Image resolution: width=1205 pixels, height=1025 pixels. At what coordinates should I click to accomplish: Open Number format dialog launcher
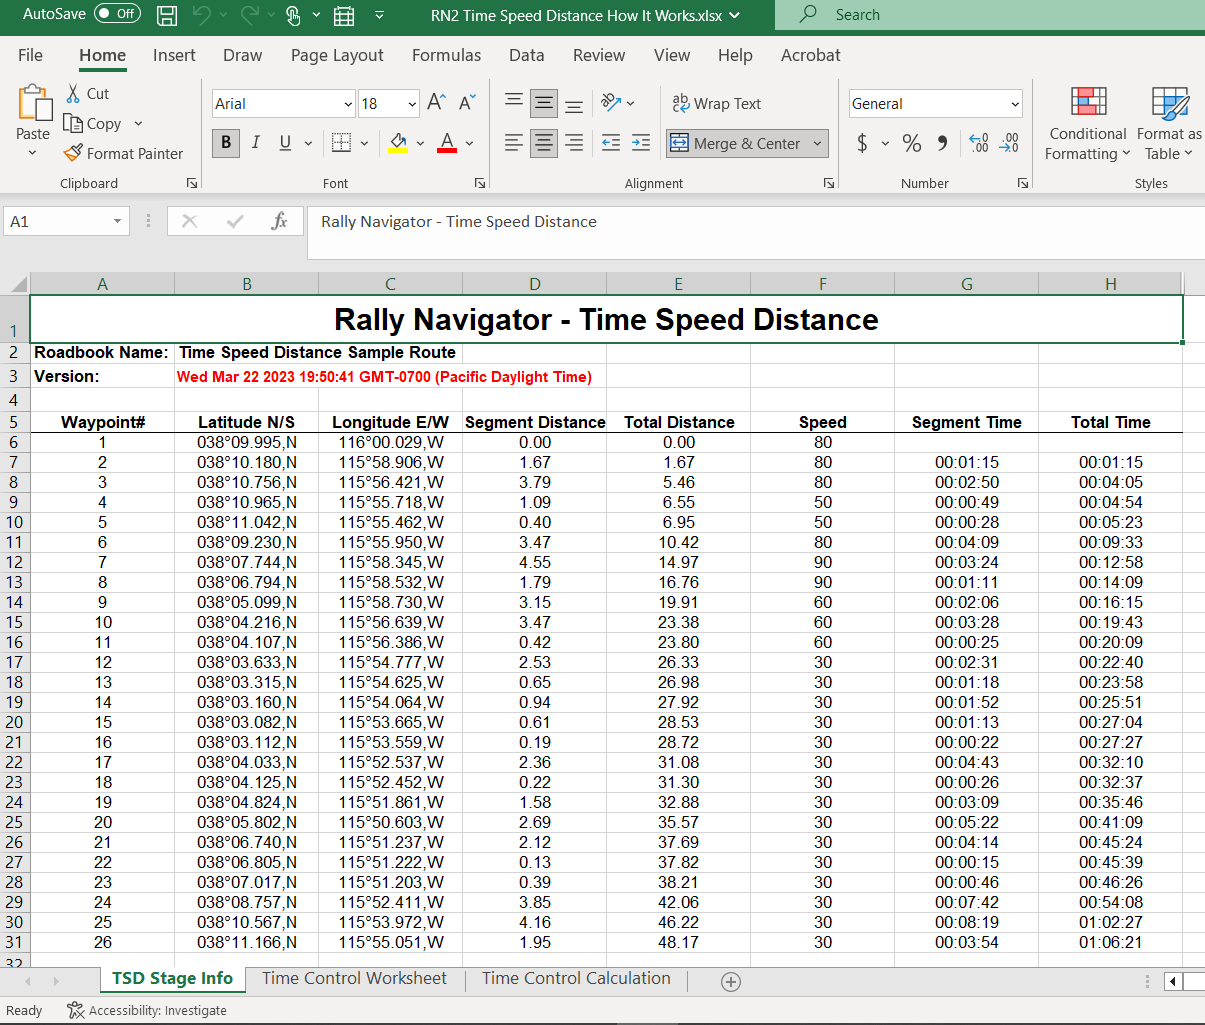coord(1023,183)
